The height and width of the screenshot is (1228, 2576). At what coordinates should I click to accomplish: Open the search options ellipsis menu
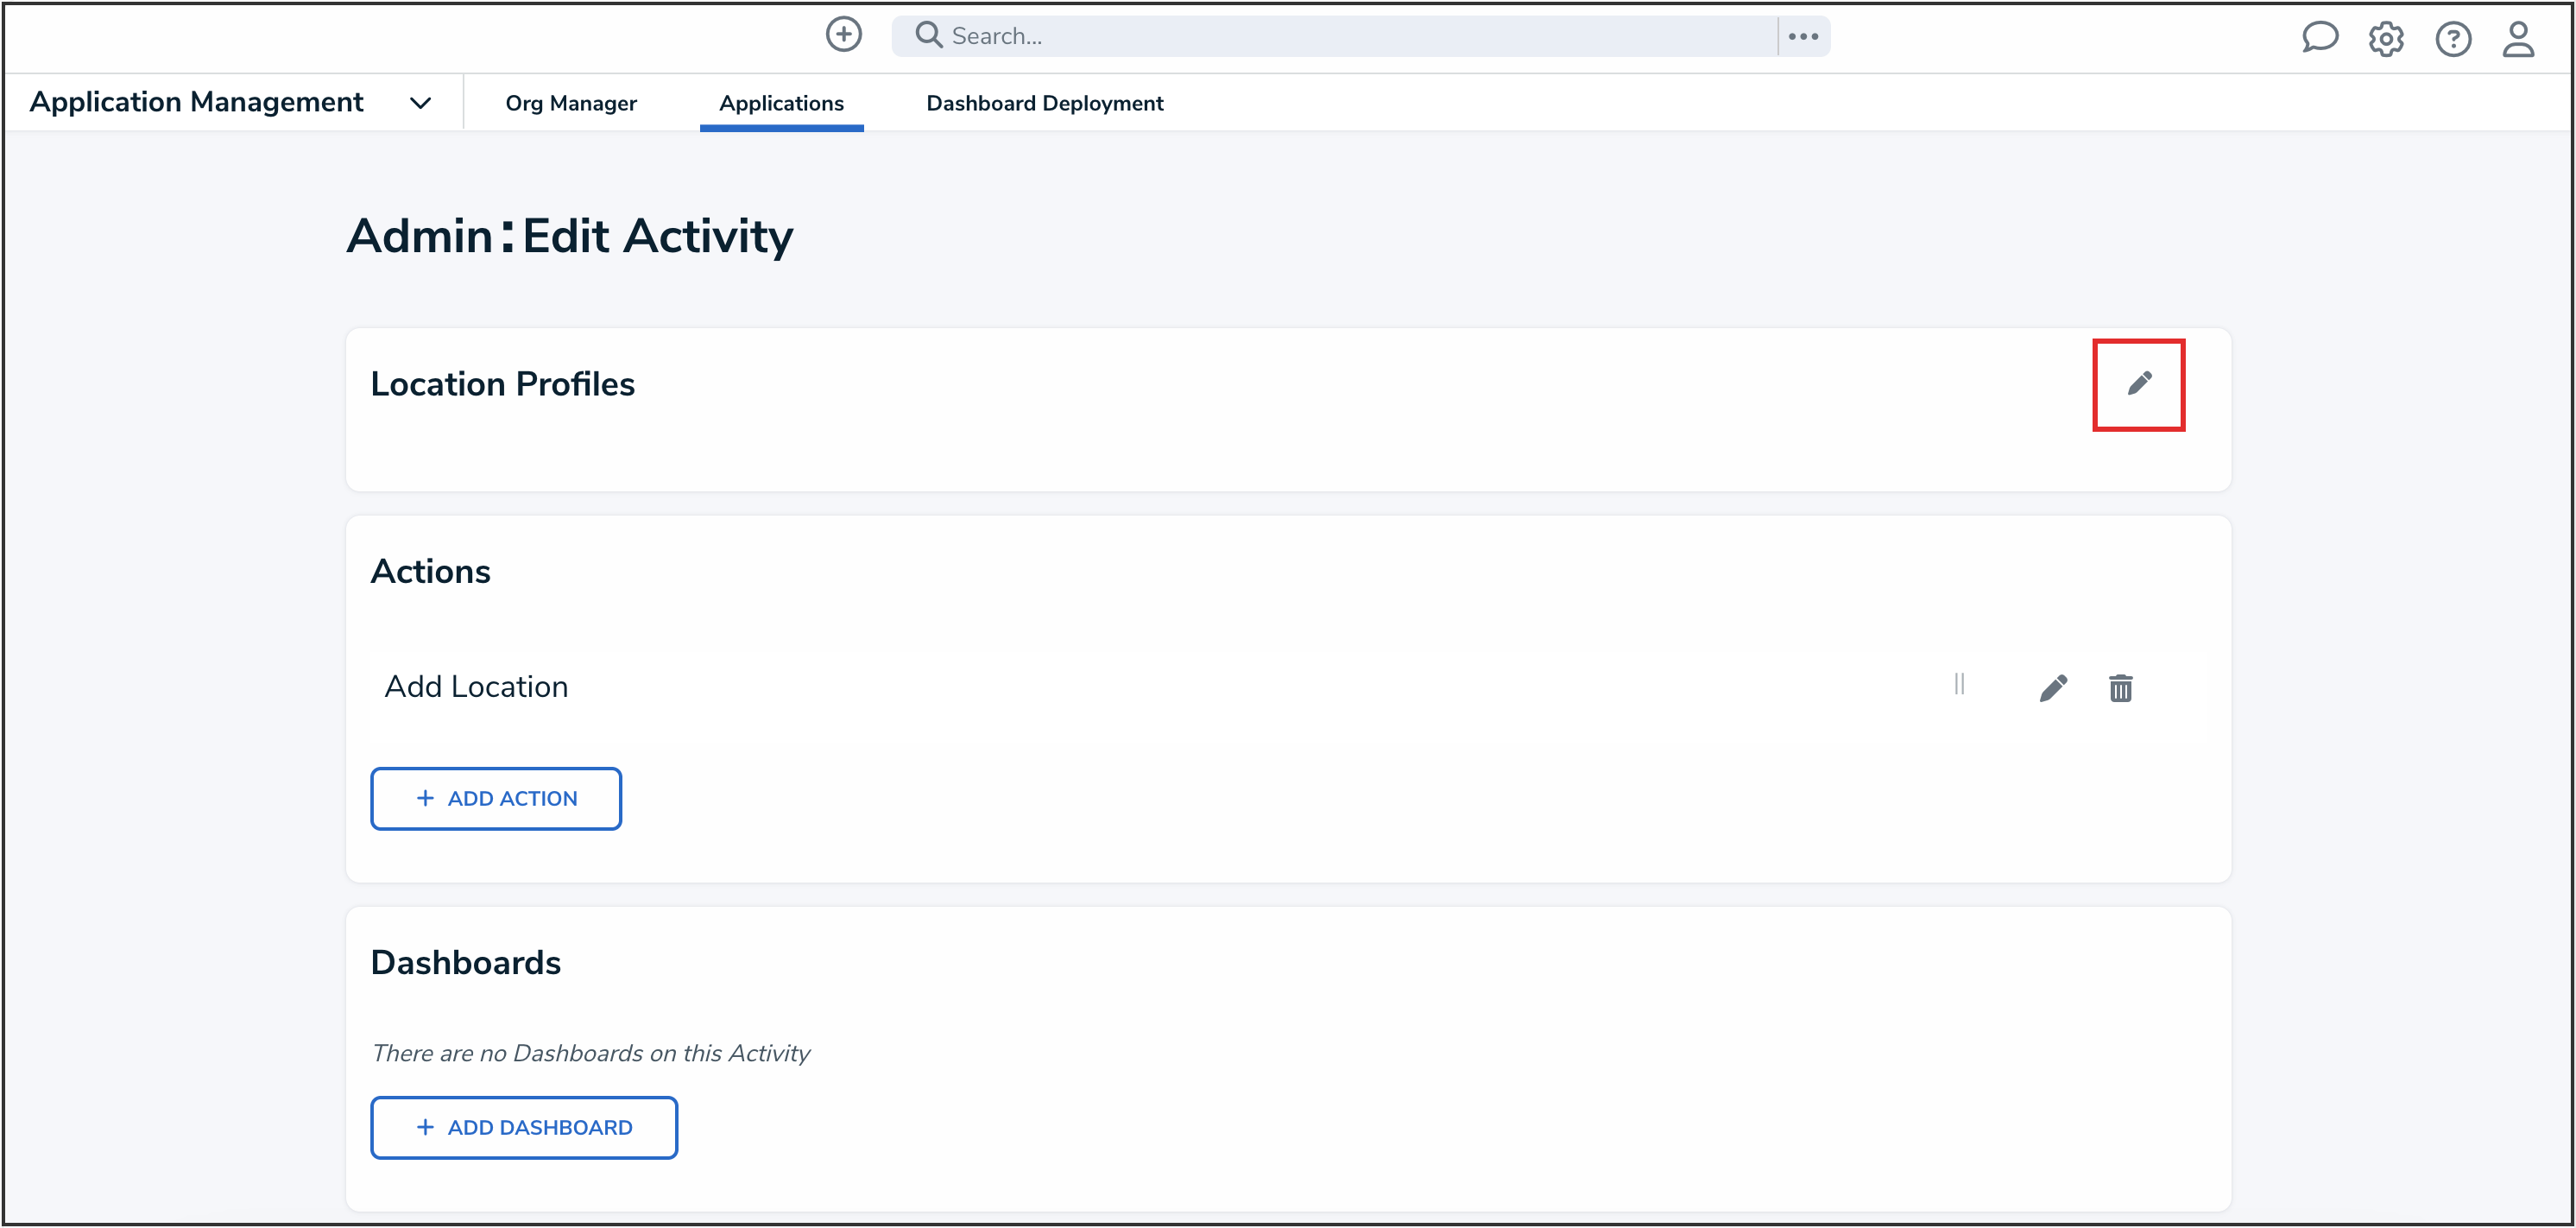pos(1803,36)
